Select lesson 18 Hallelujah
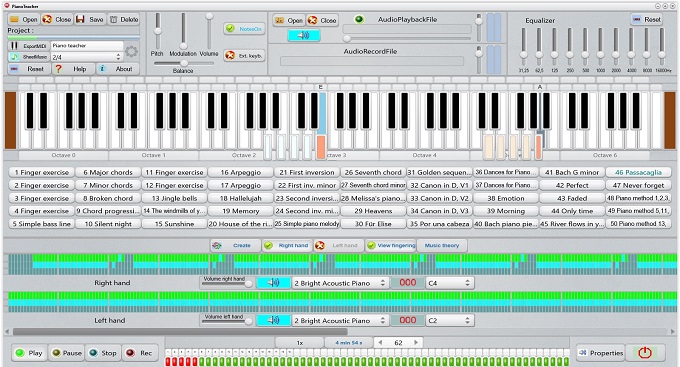The height and width of the screenshot is (367, 680). click(241, 198)
